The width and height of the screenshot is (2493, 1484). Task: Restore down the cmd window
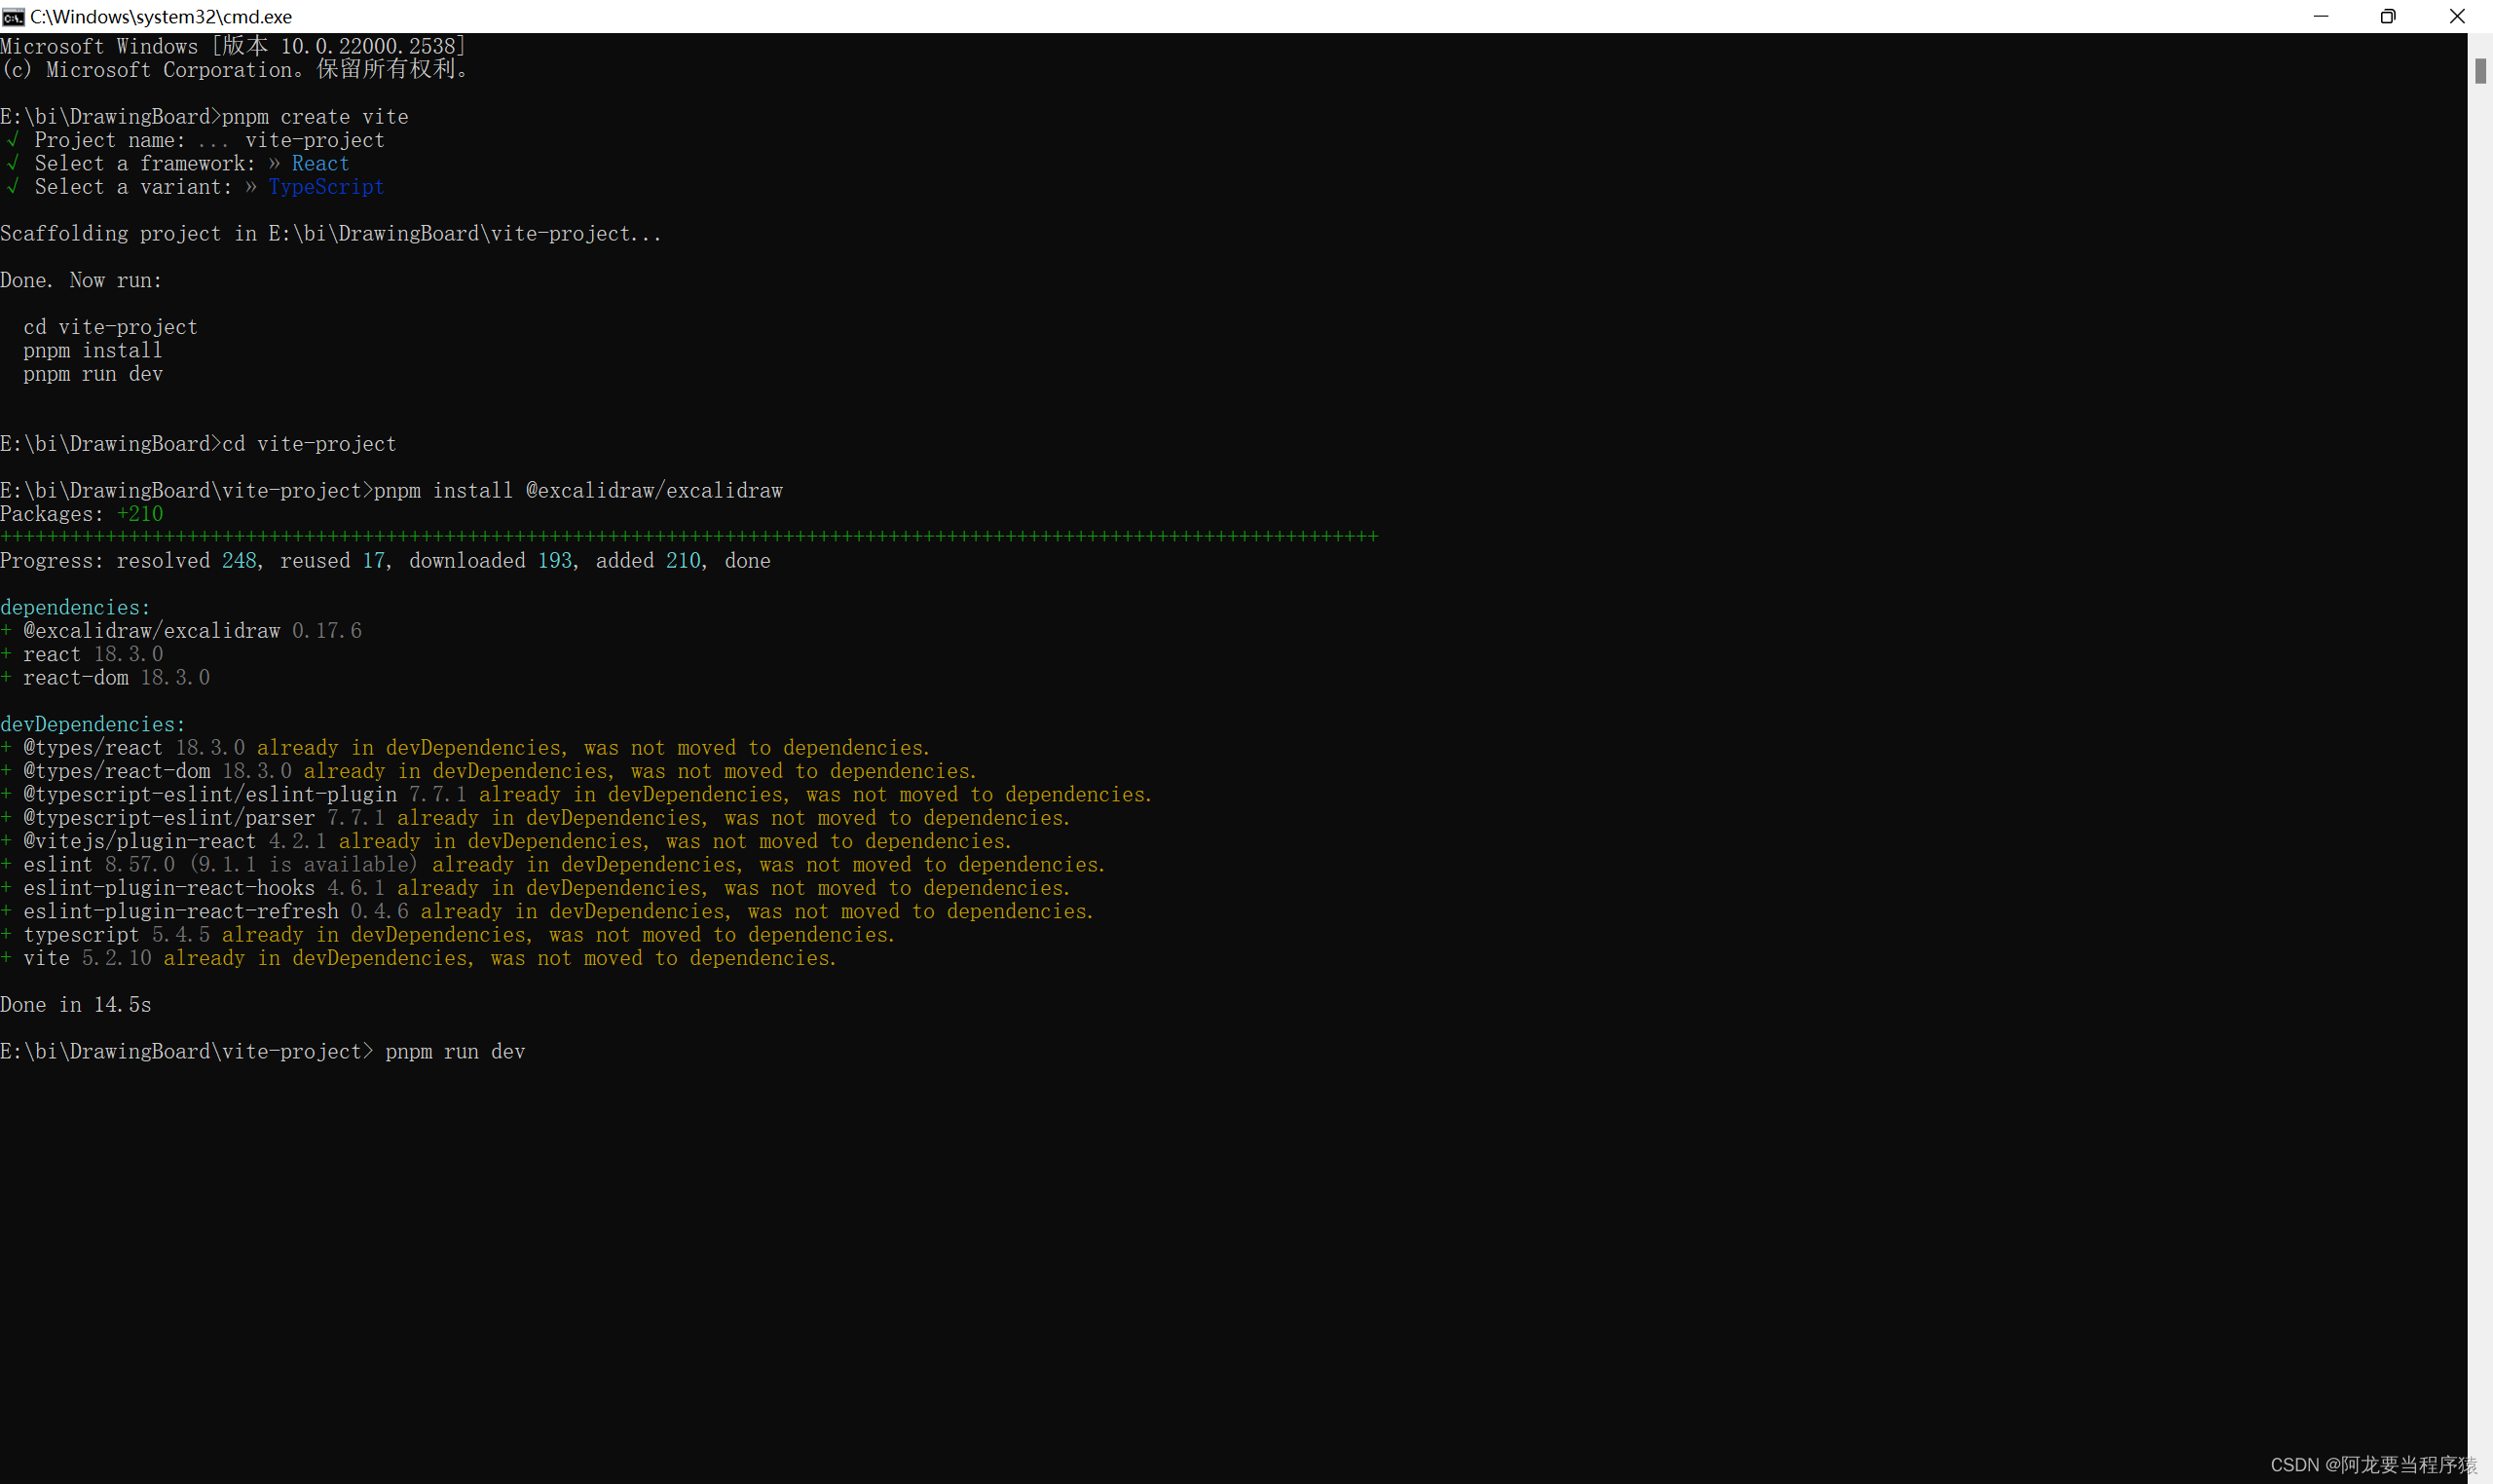2388,16
